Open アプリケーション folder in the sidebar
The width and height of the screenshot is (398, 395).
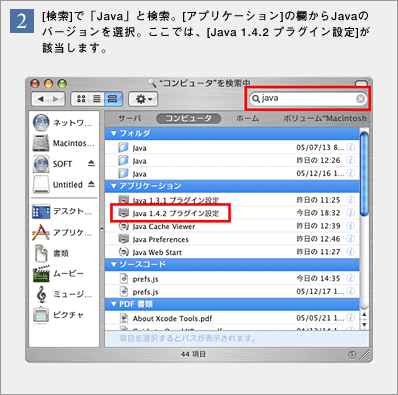click(x=63, y=232)
